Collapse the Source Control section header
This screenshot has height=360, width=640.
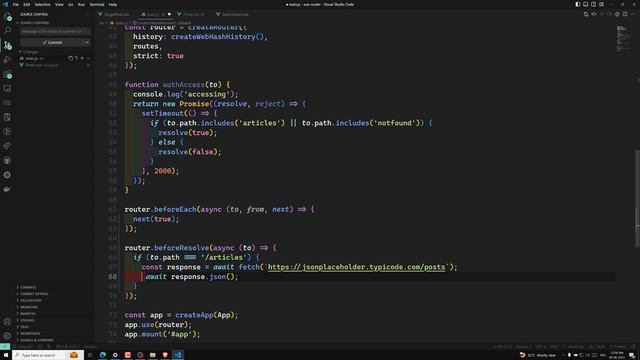[x=35, y=23]
